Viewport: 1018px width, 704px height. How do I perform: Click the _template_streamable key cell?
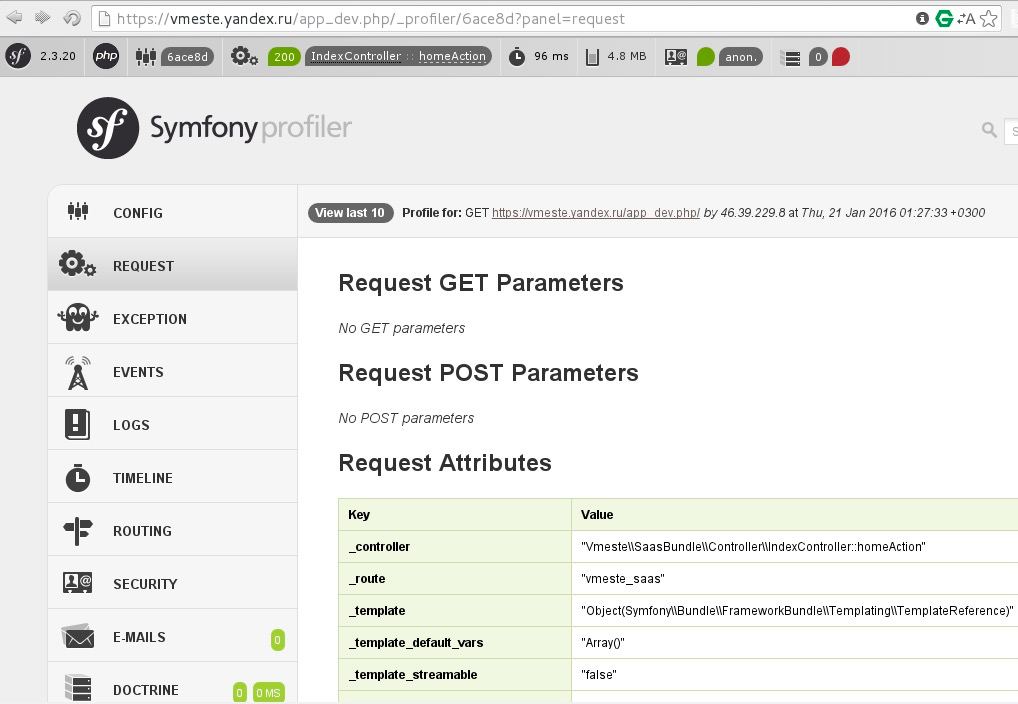pyautogui.click(x=455, y=675)
